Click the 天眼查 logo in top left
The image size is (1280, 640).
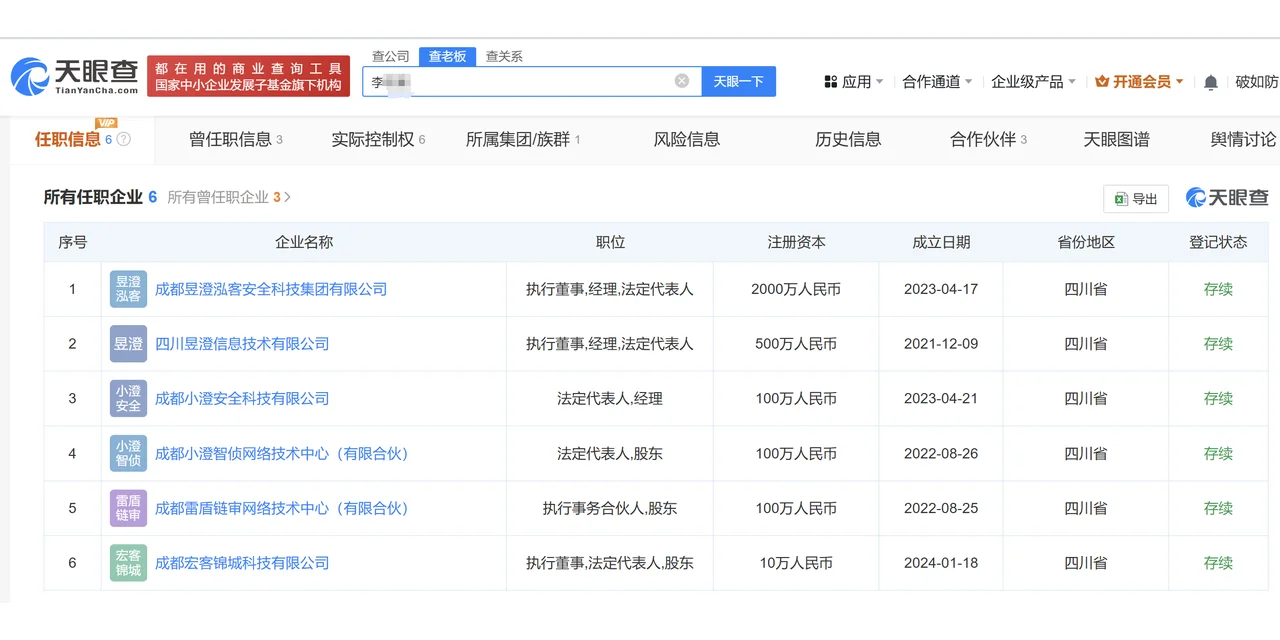tap(70, 75)
